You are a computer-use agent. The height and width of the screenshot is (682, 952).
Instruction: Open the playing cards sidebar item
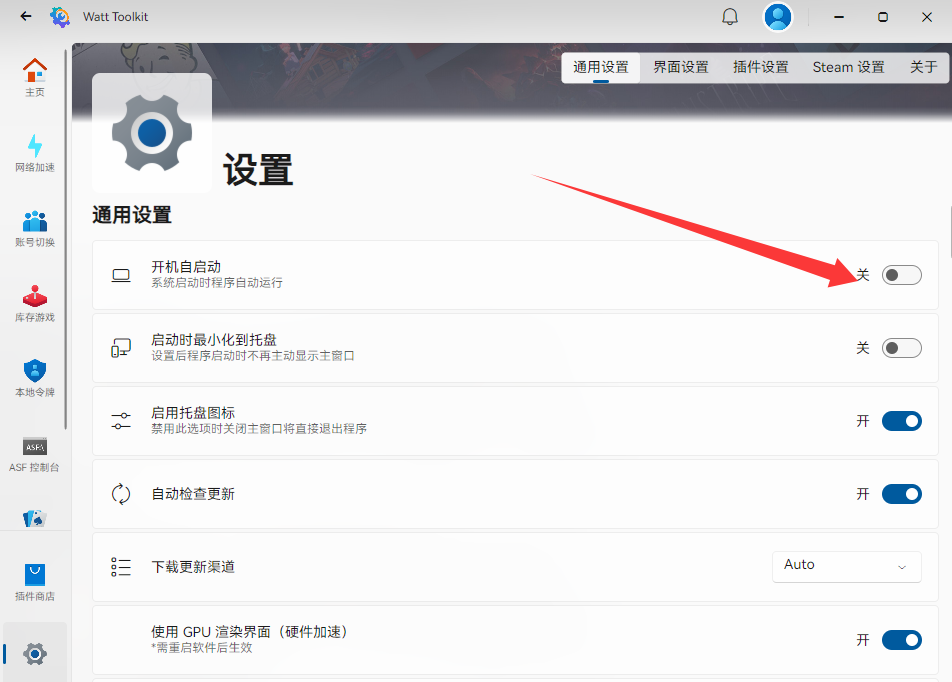pos(35,519)
